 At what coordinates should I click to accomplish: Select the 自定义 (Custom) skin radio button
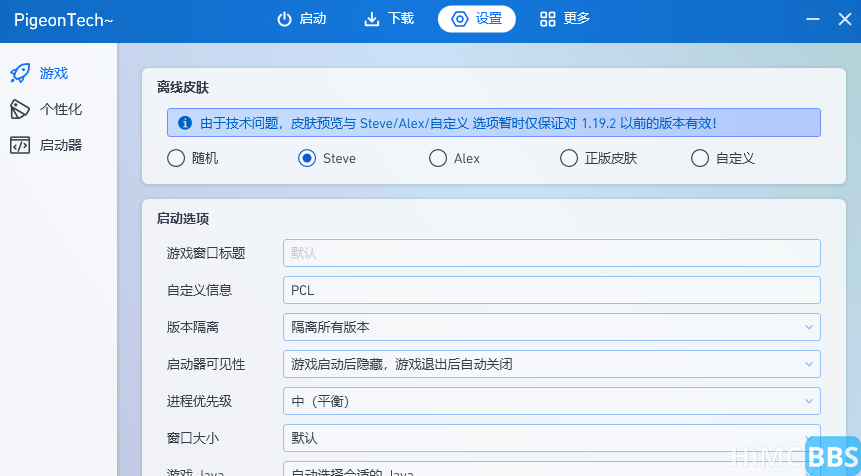[x=723, y=158]
